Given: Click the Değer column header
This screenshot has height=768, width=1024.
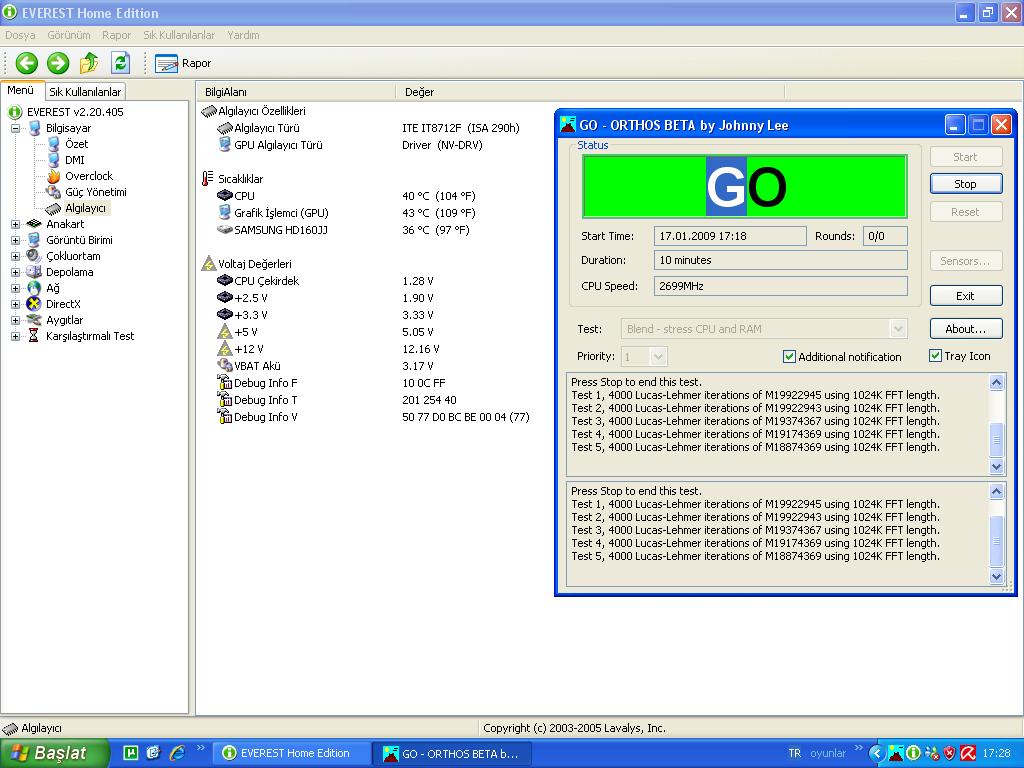Looking at the screenshot, I should click(x=590, y=93).
